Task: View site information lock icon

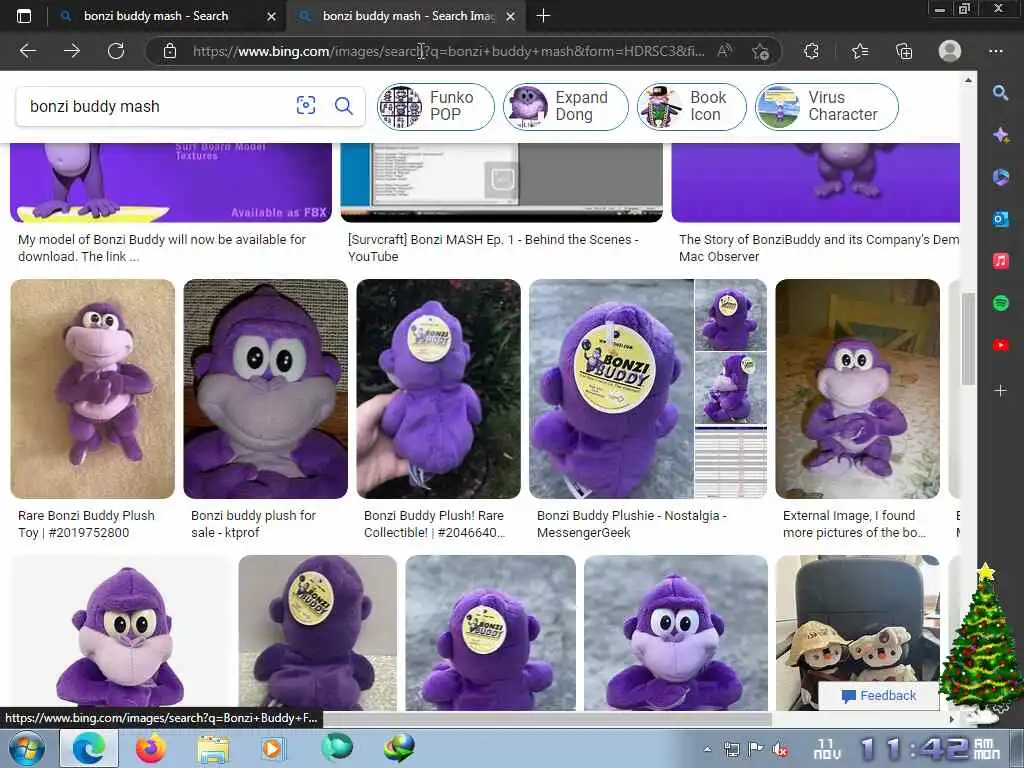Action: [x=170, y=51]
